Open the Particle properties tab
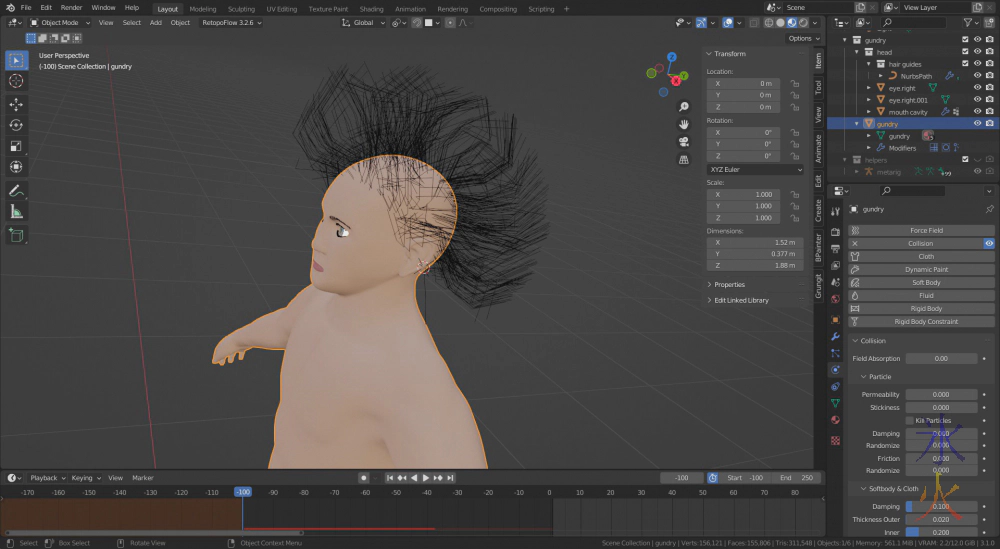The width and height of the screenshot is (1000, 549). pyautogui.click(x=835, y=353)
